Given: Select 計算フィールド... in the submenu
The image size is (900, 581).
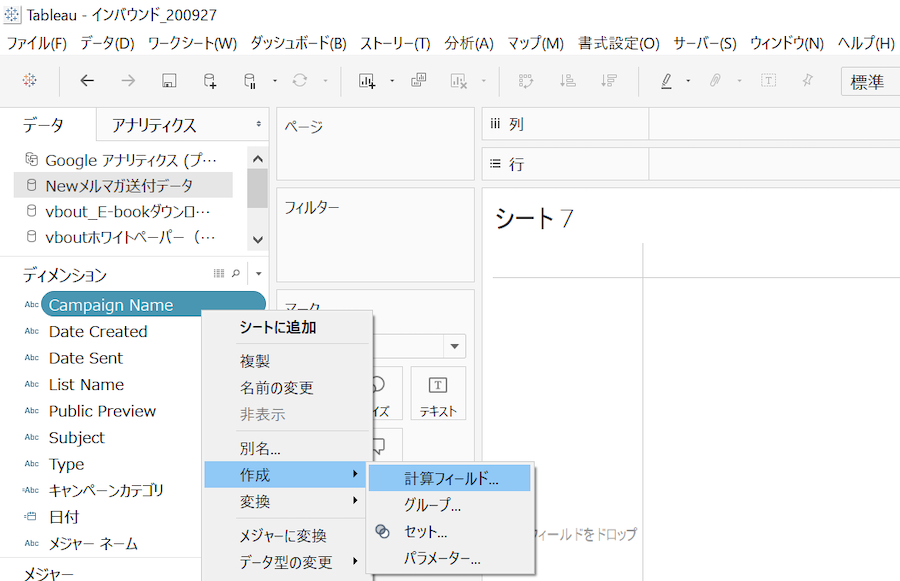Looking at the screenshot, I should pos(451,478).
